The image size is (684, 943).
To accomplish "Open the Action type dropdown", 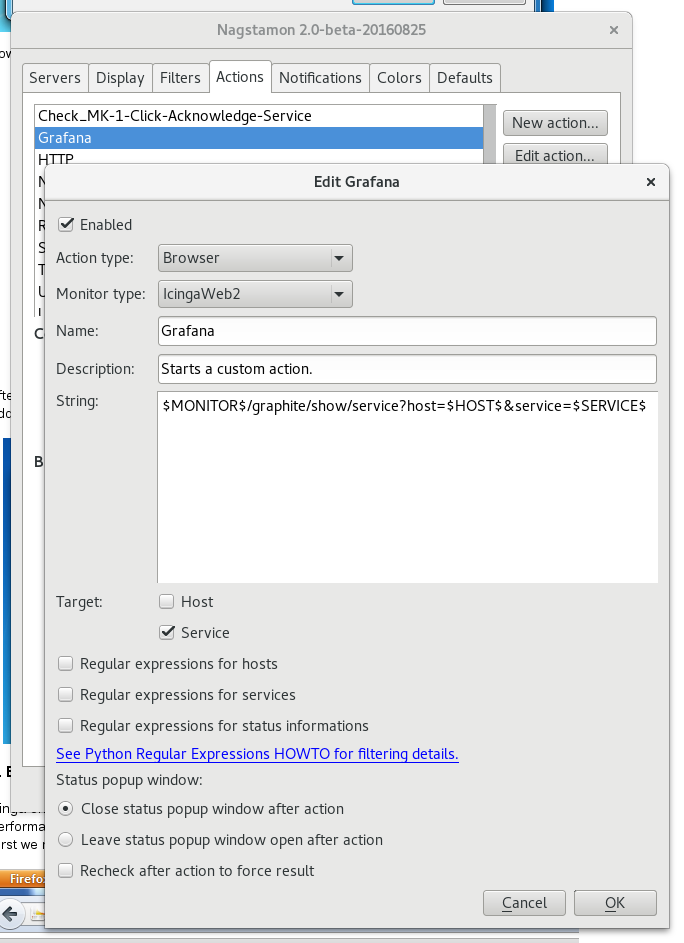I will pos(255,258).
